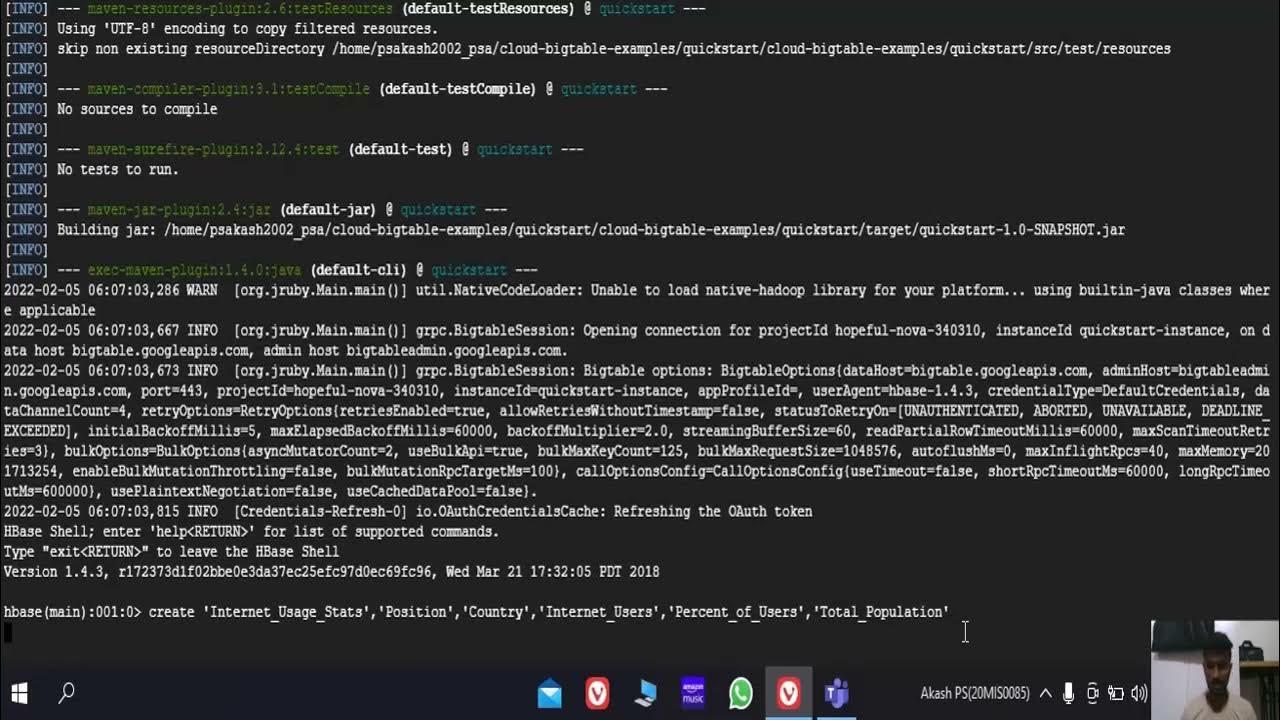Open Microsoft Teams from taskbar
This screenshot has height=720, width=1280.
836,693
